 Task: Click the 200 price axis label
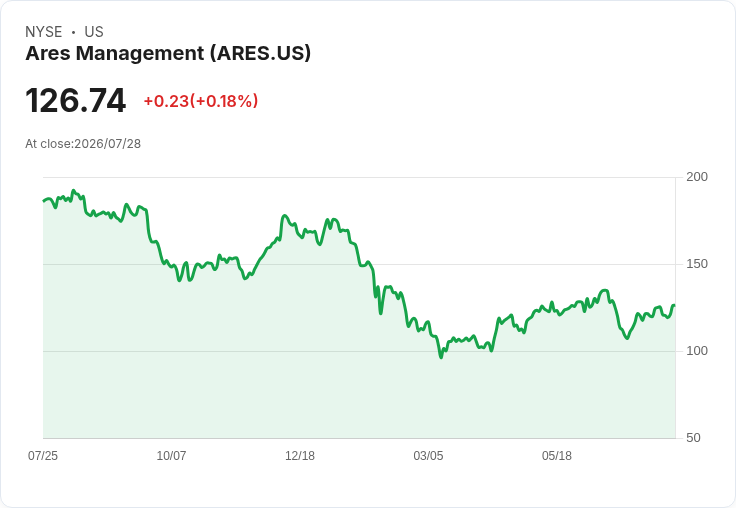pos(697,177)
